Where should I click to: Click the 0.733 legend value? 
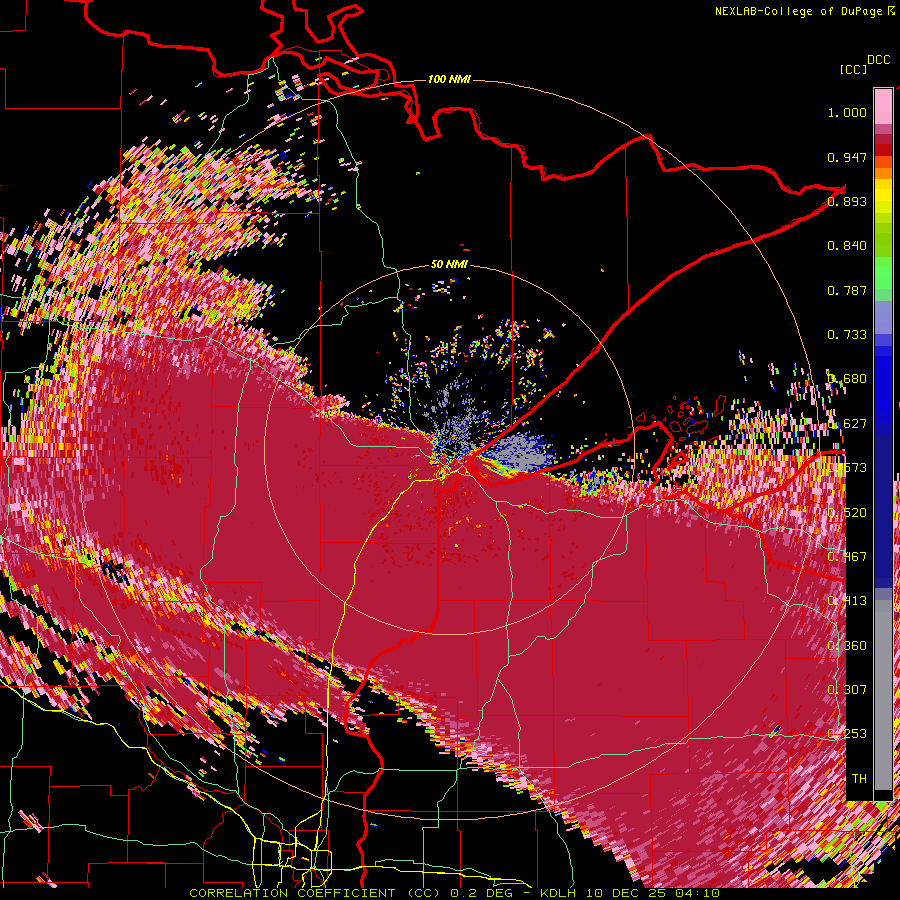coord(847,335)
